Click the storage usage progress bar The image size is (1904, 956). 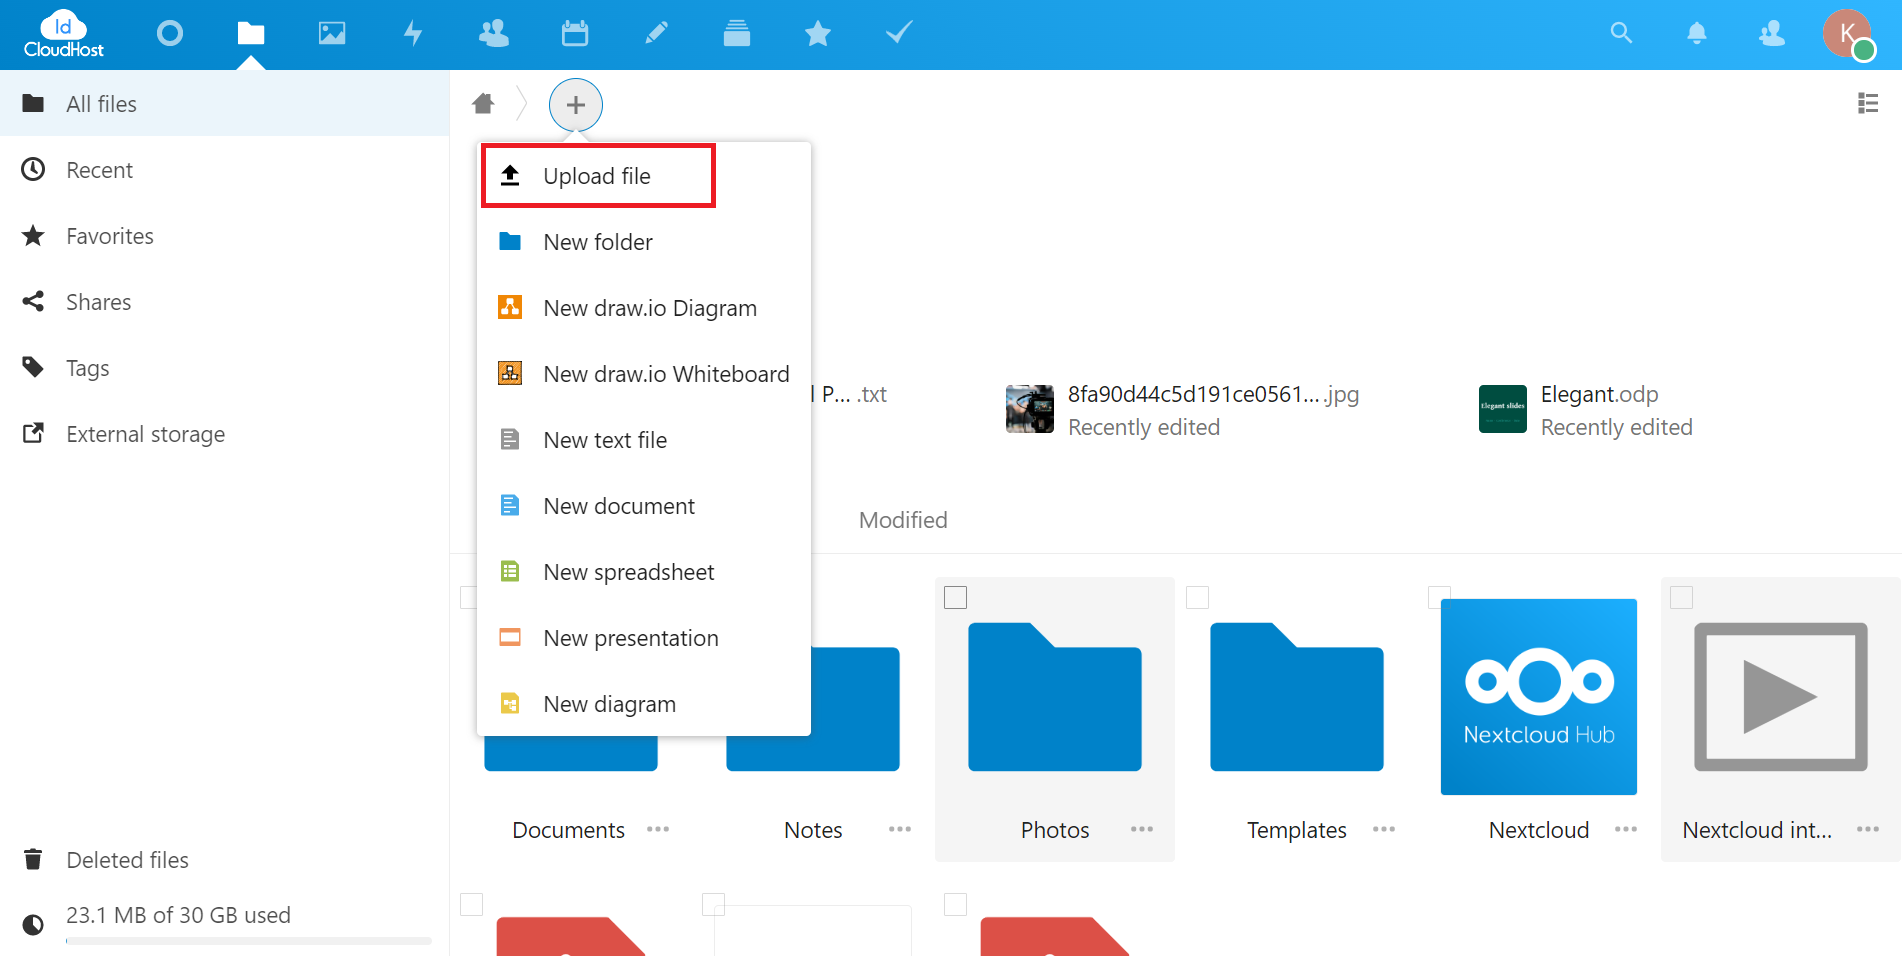(x=246, y=941)
